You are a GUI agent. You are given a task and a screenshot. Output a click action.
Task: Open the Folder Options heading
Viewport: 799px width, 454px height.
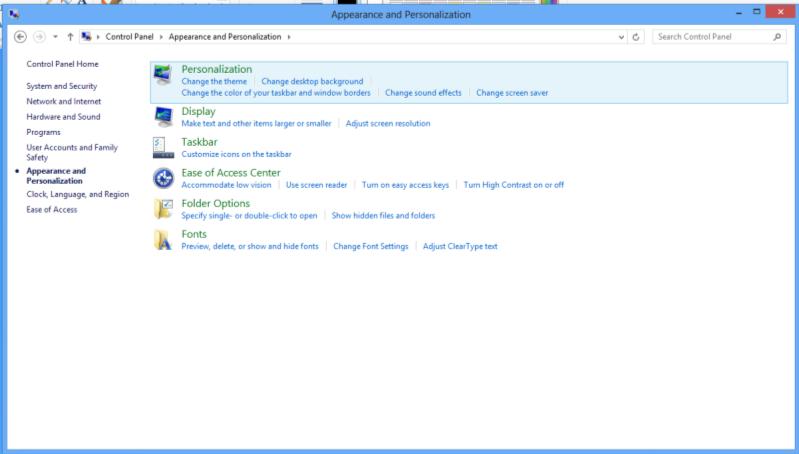click(x=216, y=203)
